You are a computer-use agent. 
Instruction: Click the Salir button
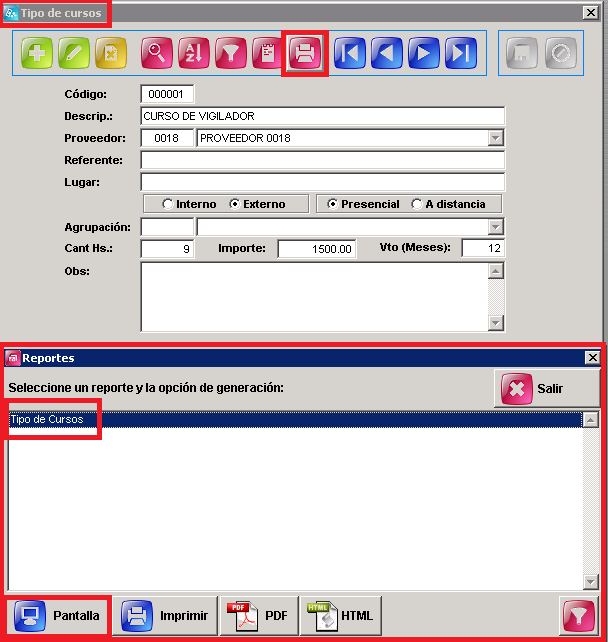[547, 388]
